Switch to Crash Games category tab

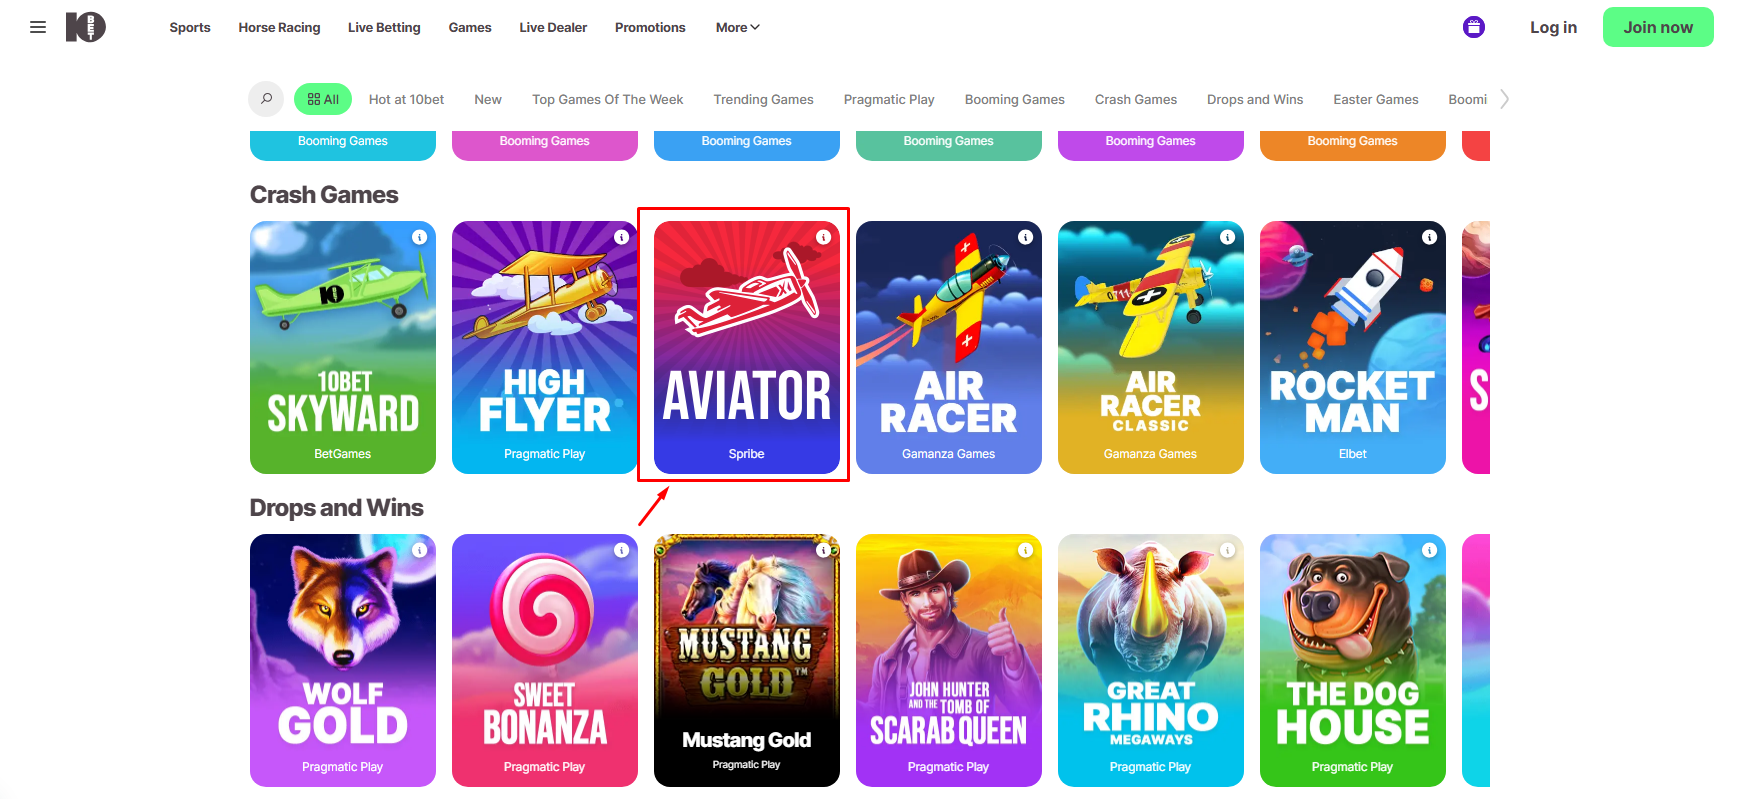pyautogui.click(x=1135, y=99)
